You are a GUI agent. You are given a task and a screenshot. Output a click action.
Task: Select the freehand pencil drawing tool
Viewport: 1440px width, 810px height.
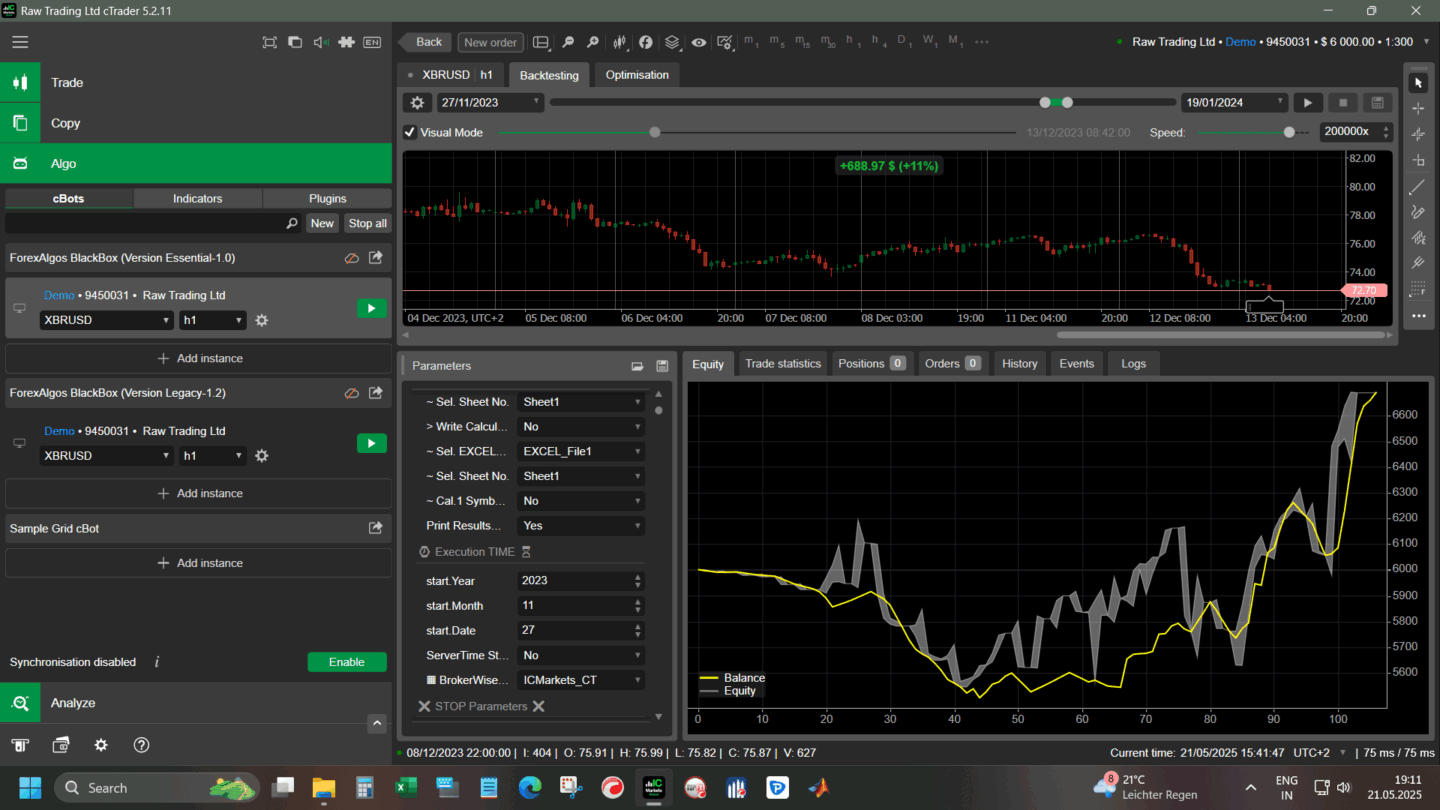1417,212
